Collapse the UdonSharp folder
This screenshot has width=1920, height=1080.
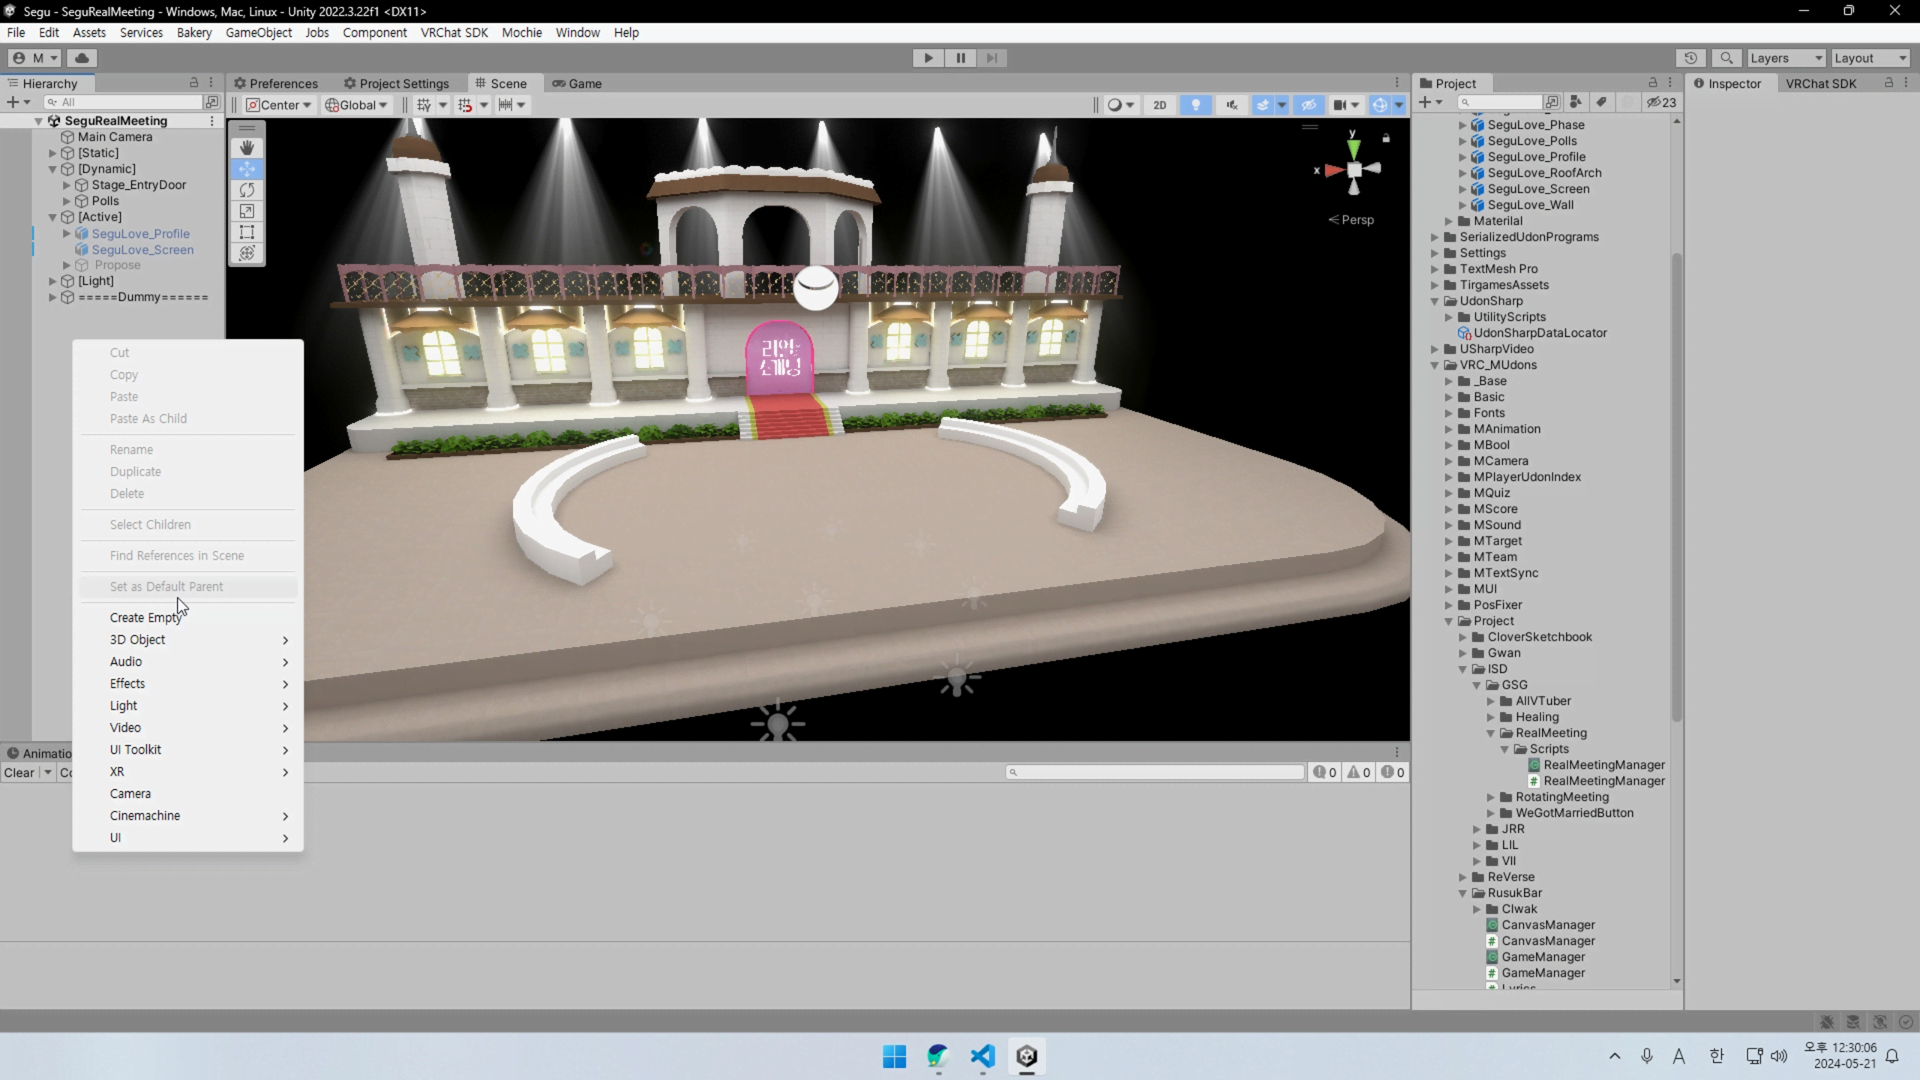[1435, 301]
